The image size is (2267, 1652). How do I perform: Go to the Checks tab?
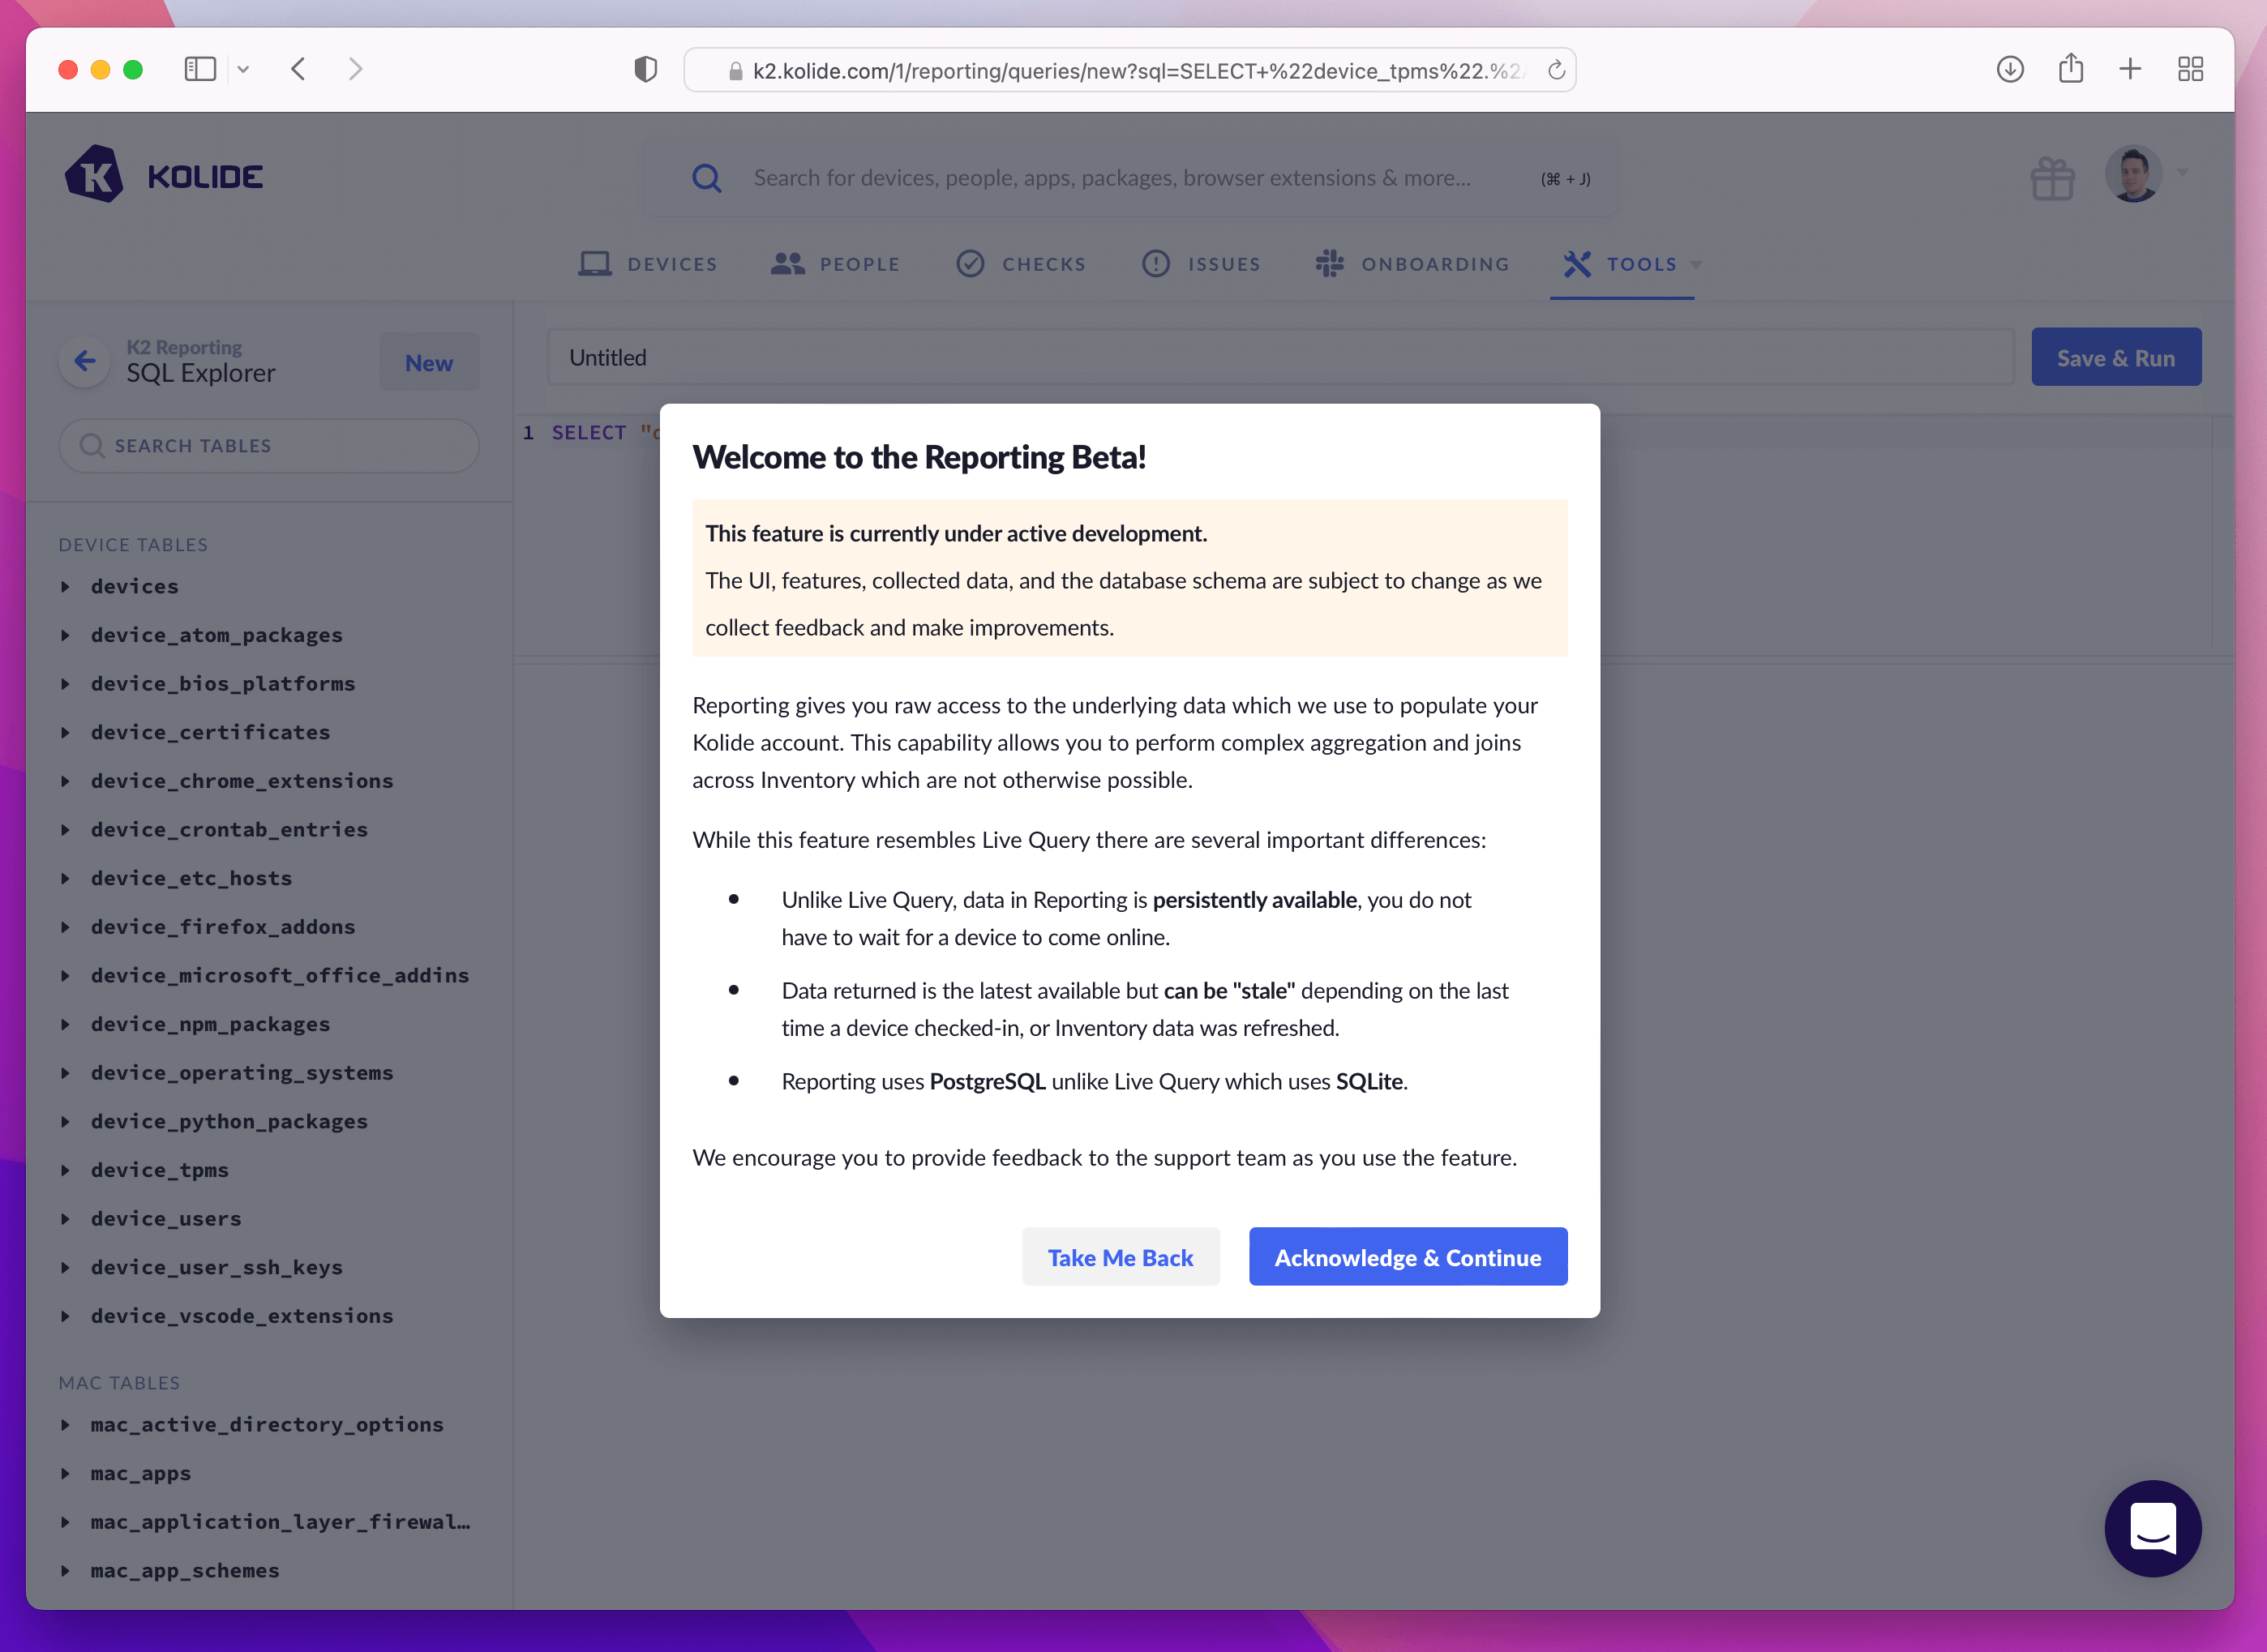pos(1022,264)
